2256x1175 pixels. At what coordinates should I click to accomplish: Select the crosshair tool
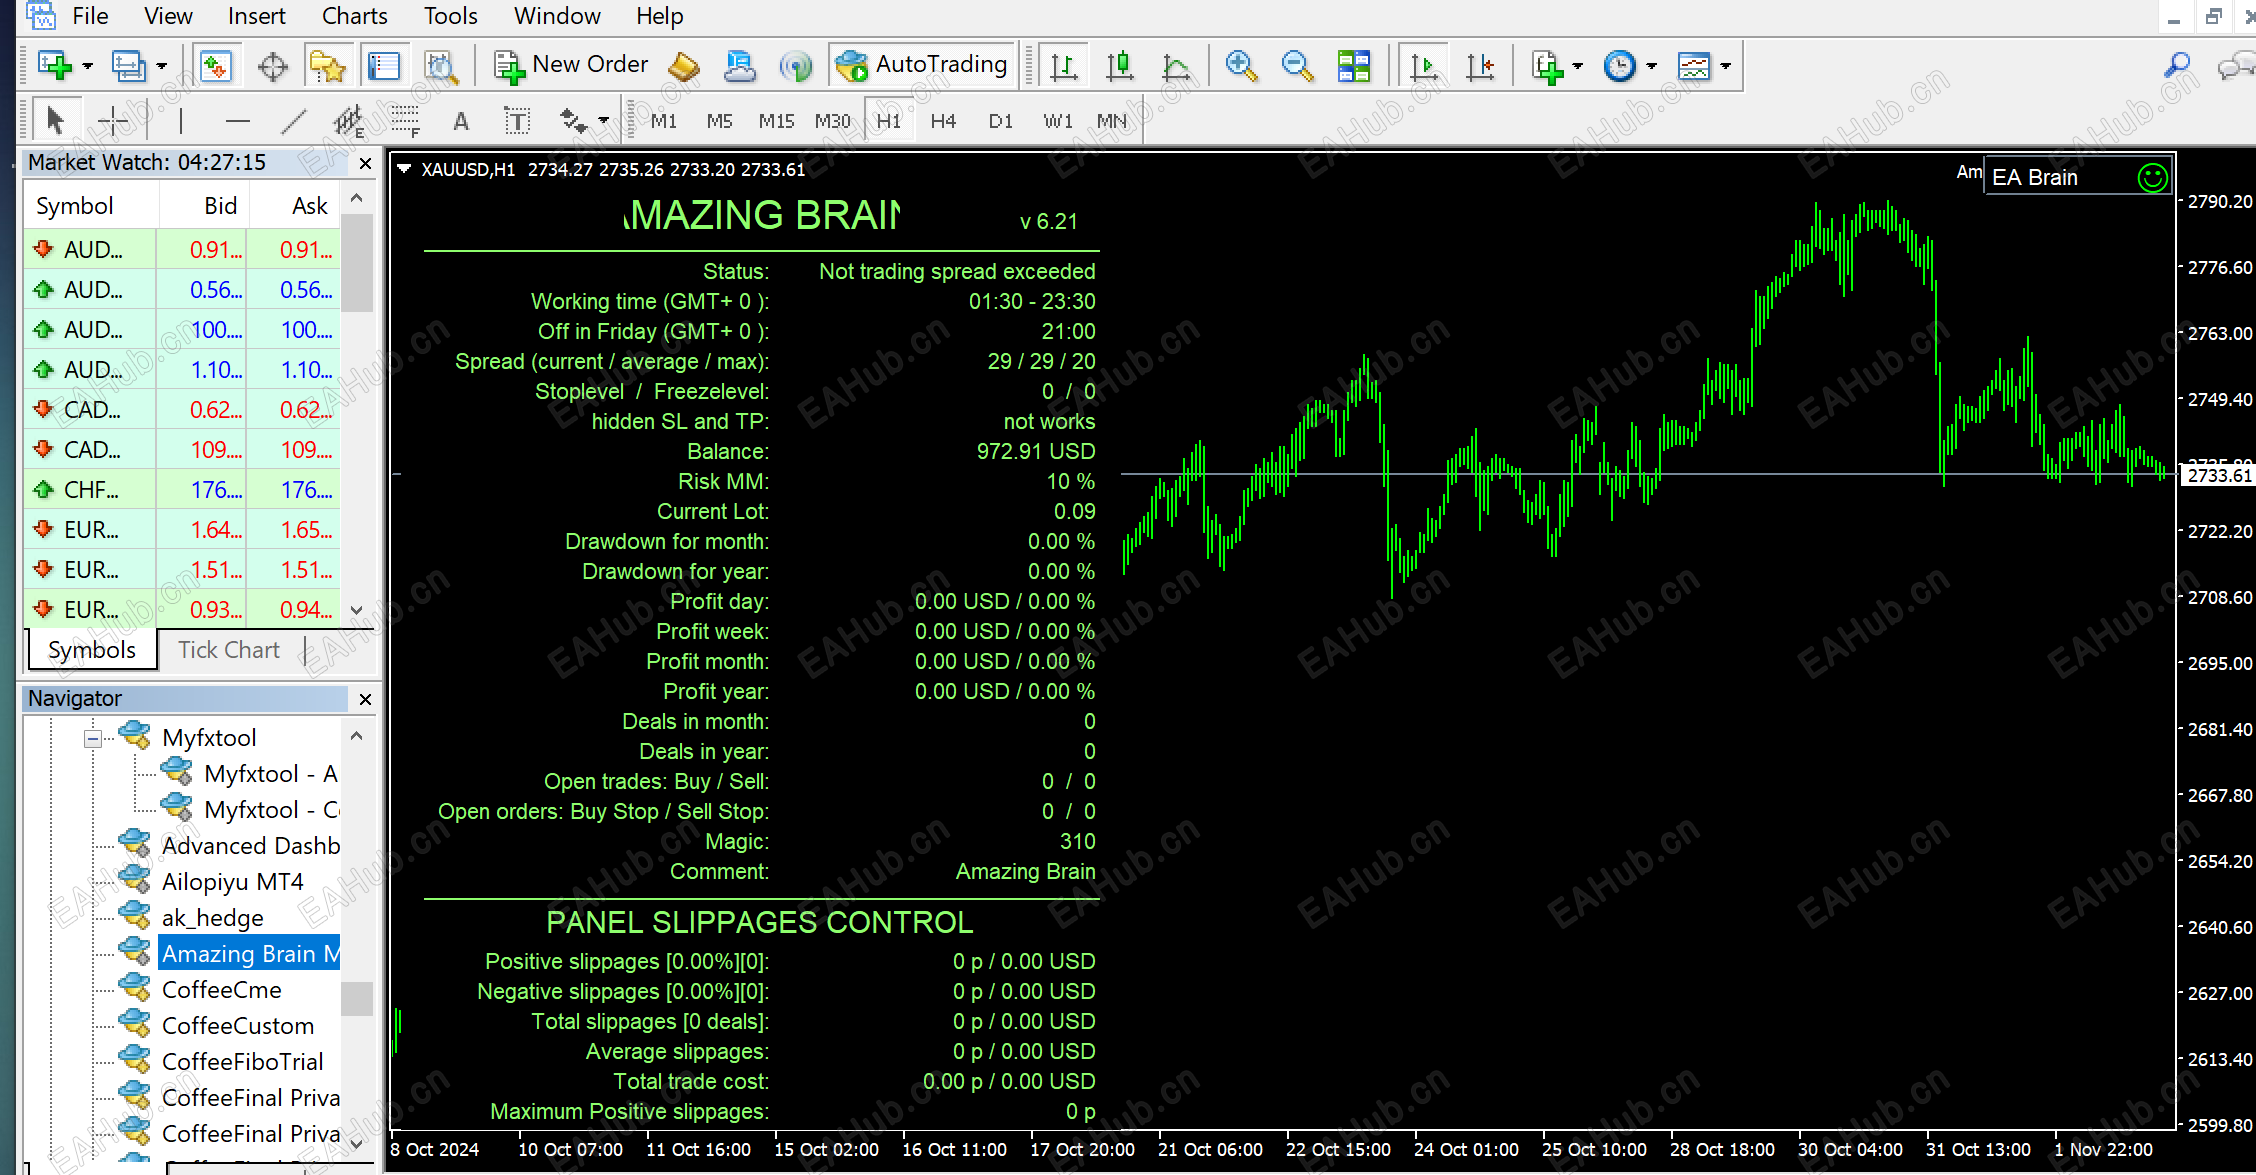tap(113, 121)
